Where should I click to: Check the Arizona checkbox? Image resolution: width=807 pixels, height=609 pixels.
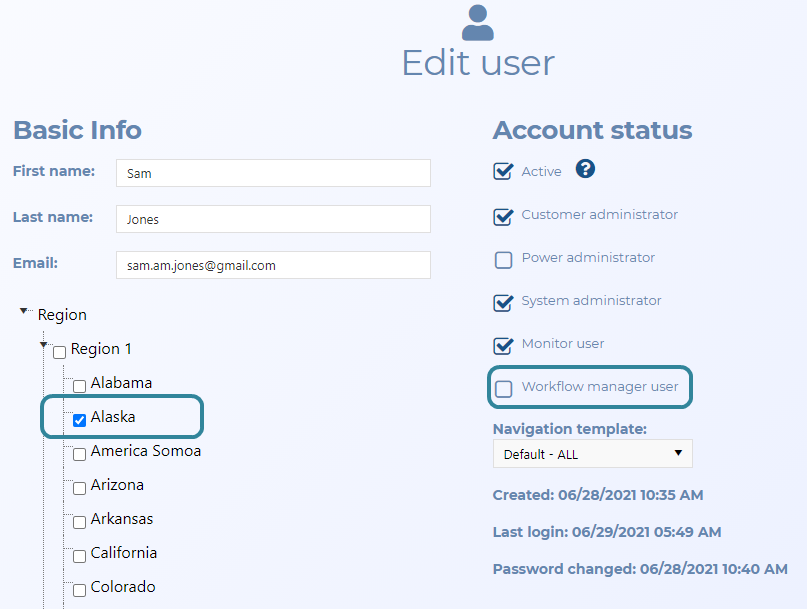79,488
